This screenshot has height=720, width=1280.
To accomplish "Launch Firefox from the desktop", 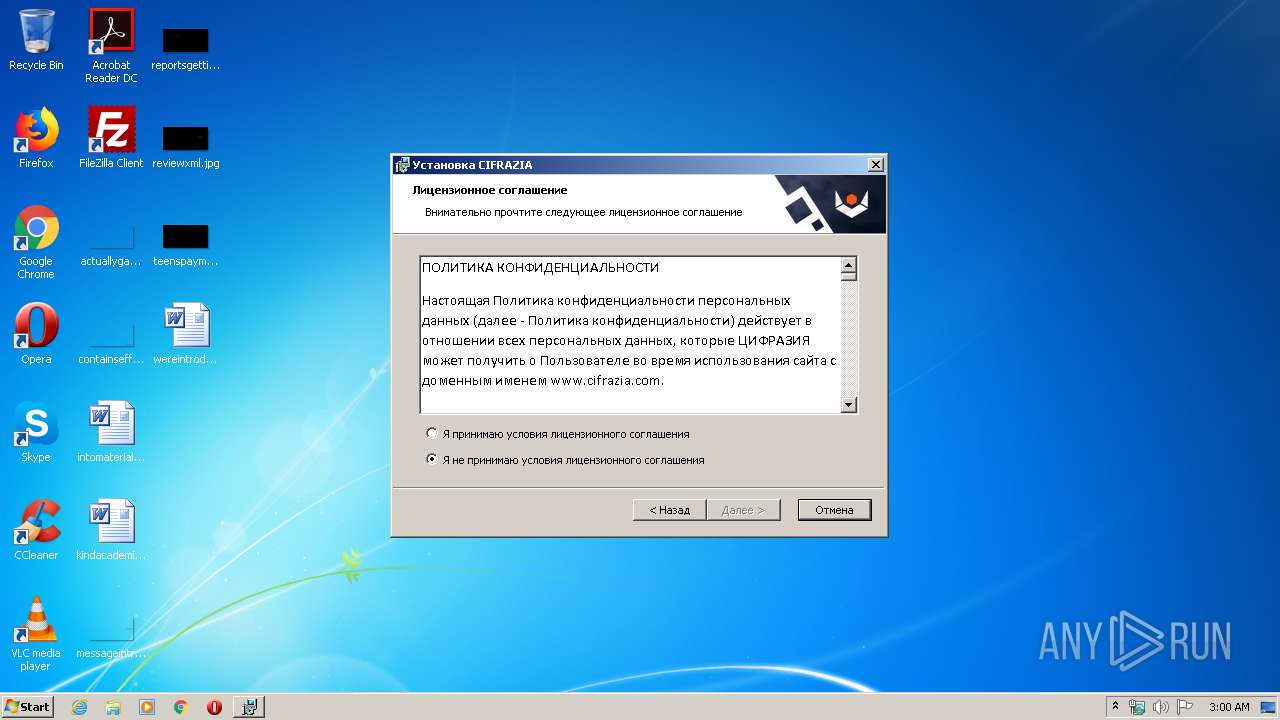I will tap(36, 138).
